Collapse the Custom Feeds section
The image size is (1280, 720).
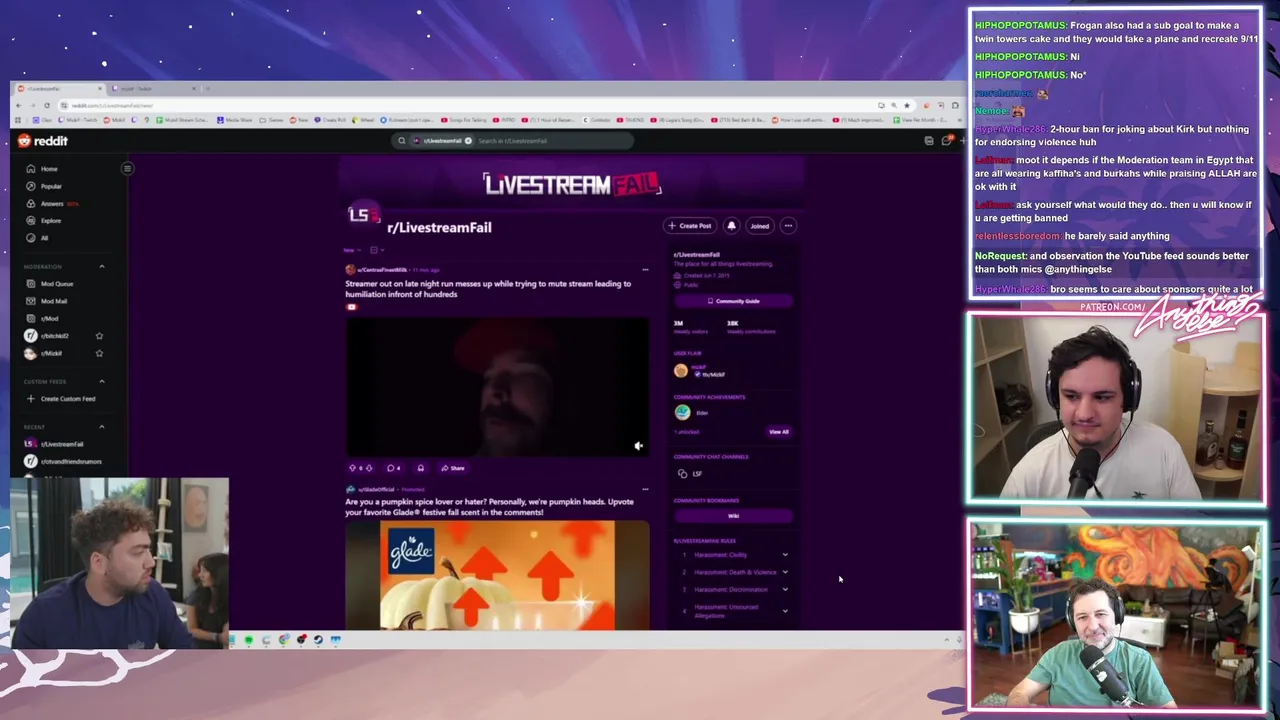pos(101,381)
